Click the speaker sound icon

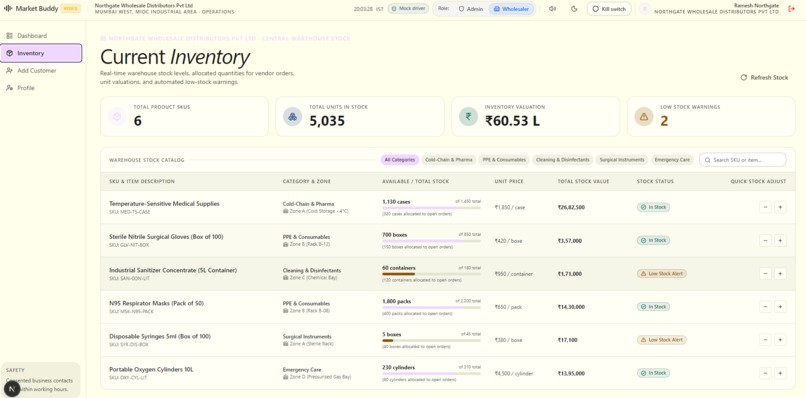tap(552, 9)
